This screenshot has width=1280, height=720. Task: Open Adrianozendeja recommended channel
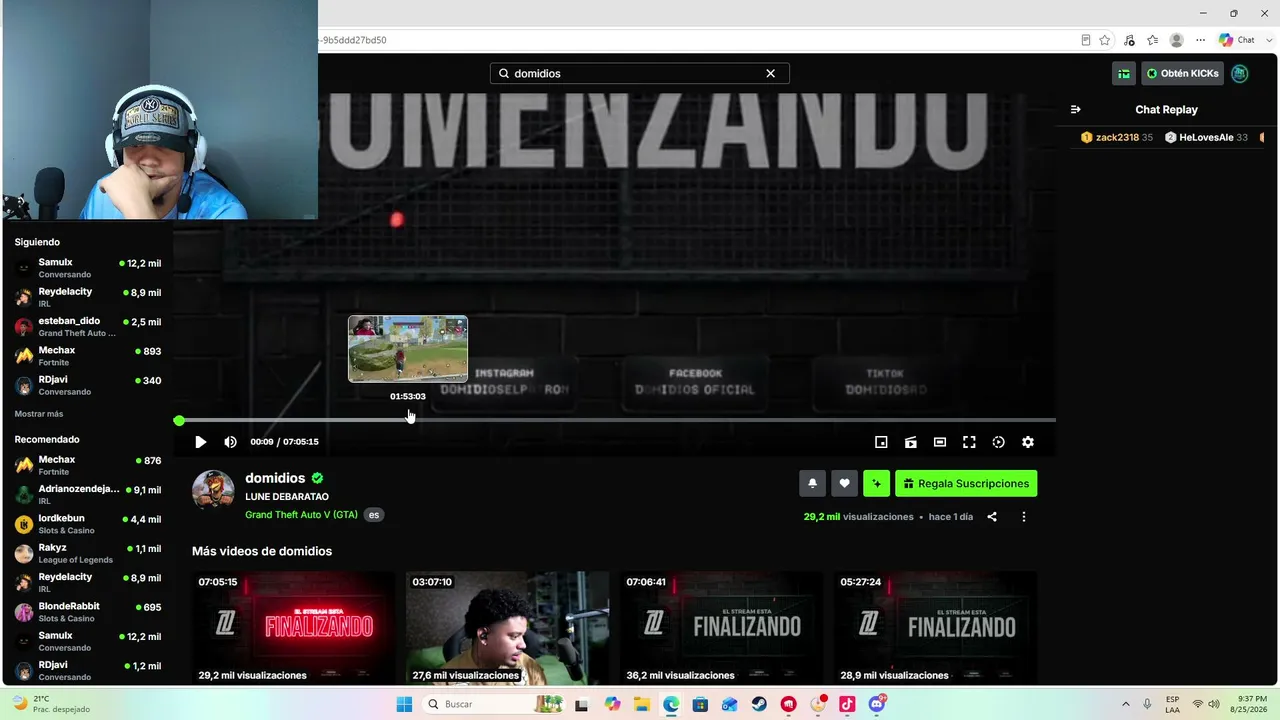coord(88,494)
